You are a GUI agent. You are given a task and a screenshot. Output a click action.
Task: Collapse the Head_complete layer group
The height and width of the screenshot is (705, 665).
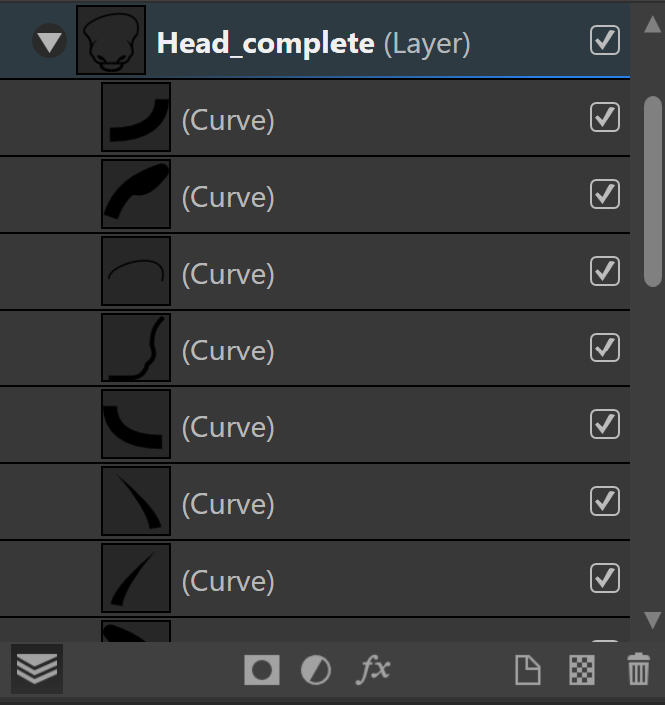[49, 41]
